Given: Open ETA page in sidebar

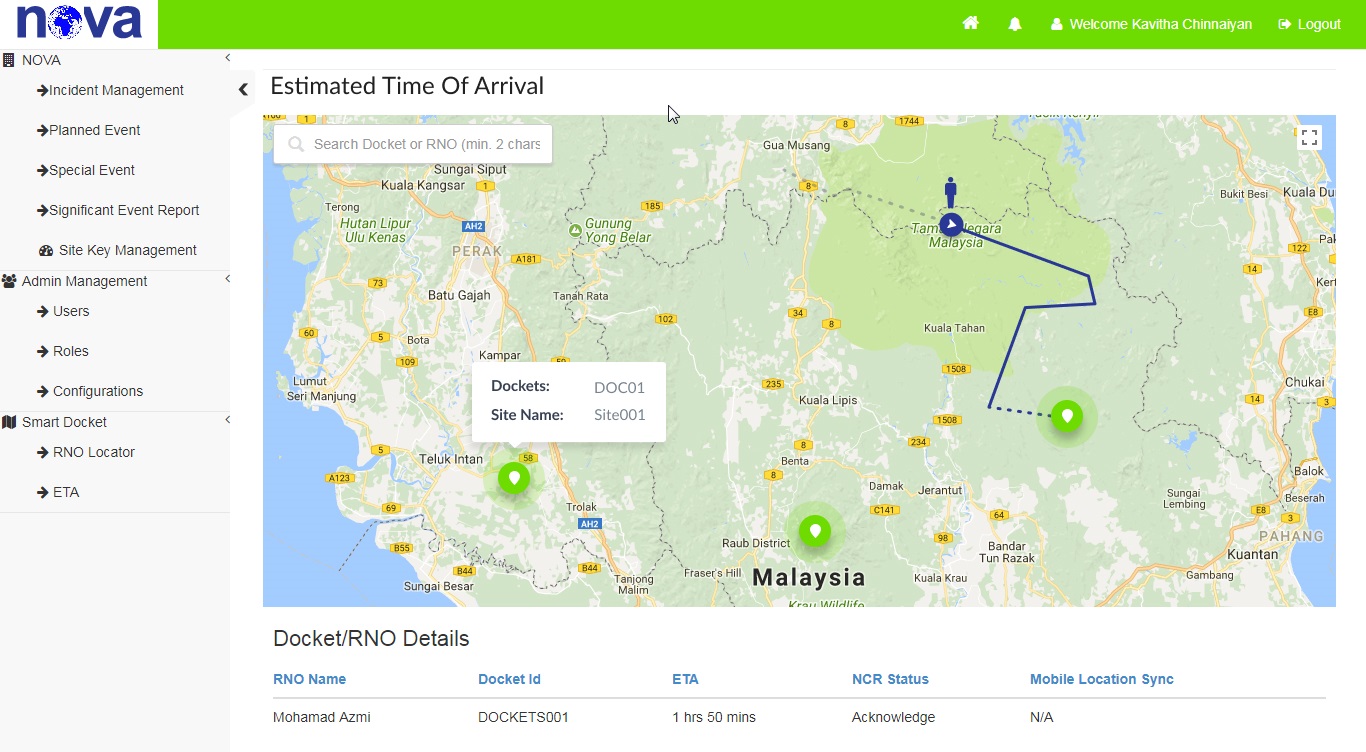Looking at the screenshot, I should pyautogui.click(x=58, y=492).
